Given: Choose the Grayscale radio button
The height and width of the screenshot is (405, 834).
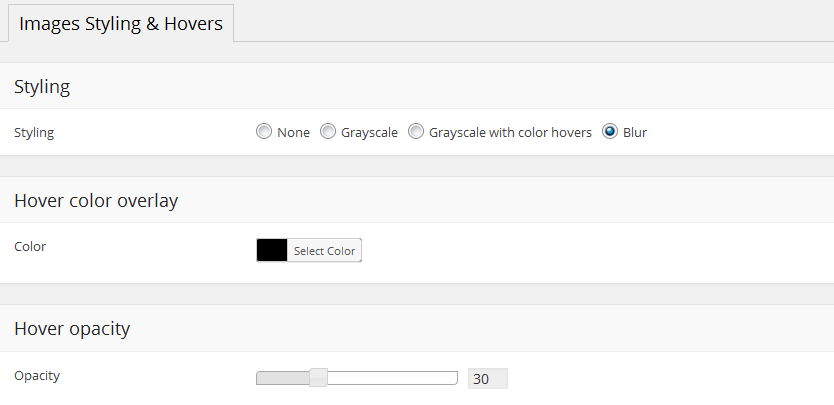Looking at the screenshot, I should click(x=328, y=132).
